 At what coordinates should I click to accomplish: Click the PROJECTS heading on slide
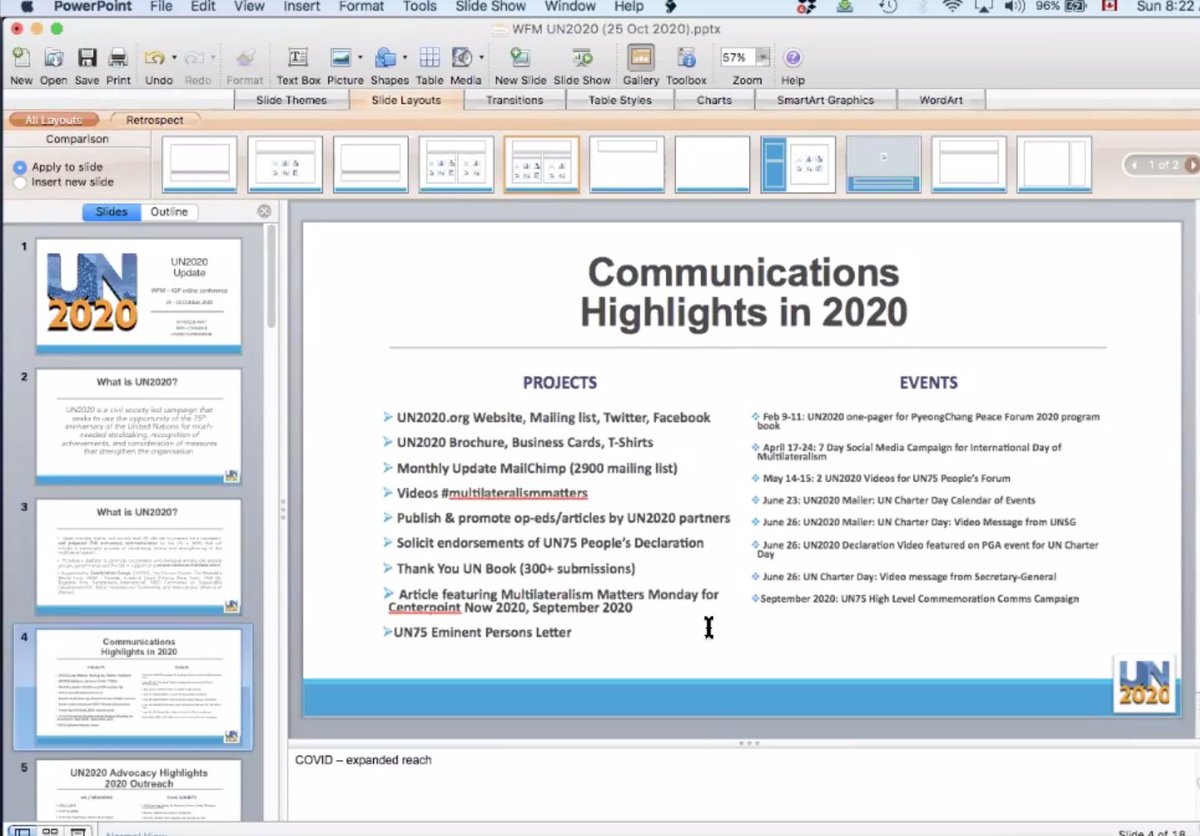[x=560, y=382]
